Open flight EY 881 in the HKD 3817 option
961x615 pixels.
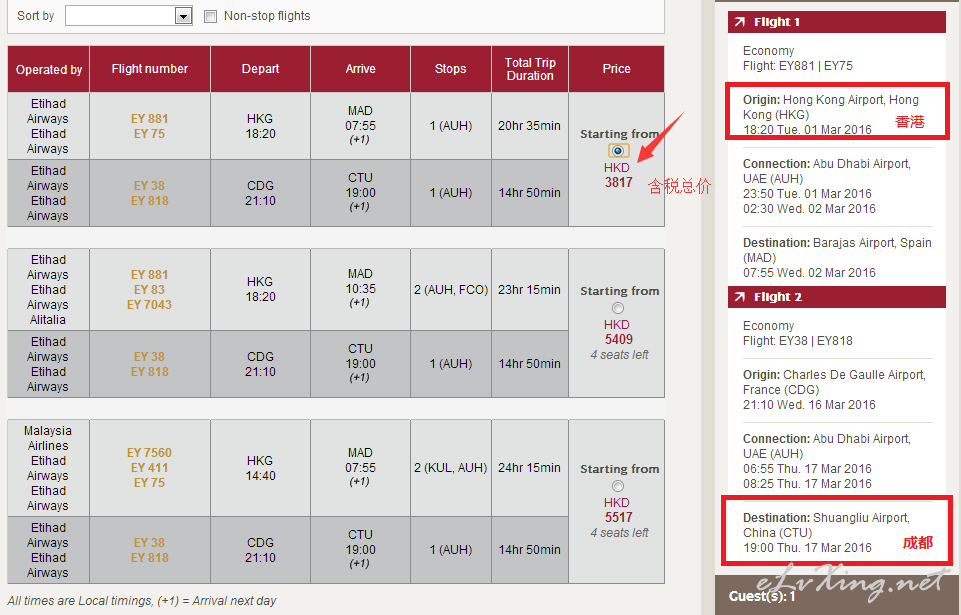tap(150, 119)
